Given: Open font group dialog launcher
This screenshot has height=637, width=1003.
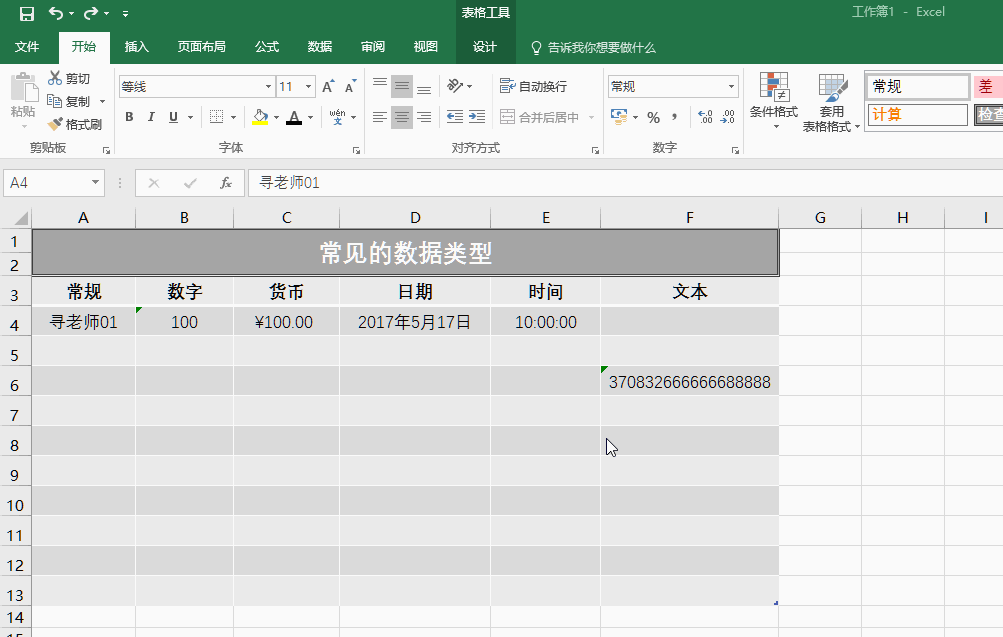Looking at the screenshot, I should click(356, 150).
